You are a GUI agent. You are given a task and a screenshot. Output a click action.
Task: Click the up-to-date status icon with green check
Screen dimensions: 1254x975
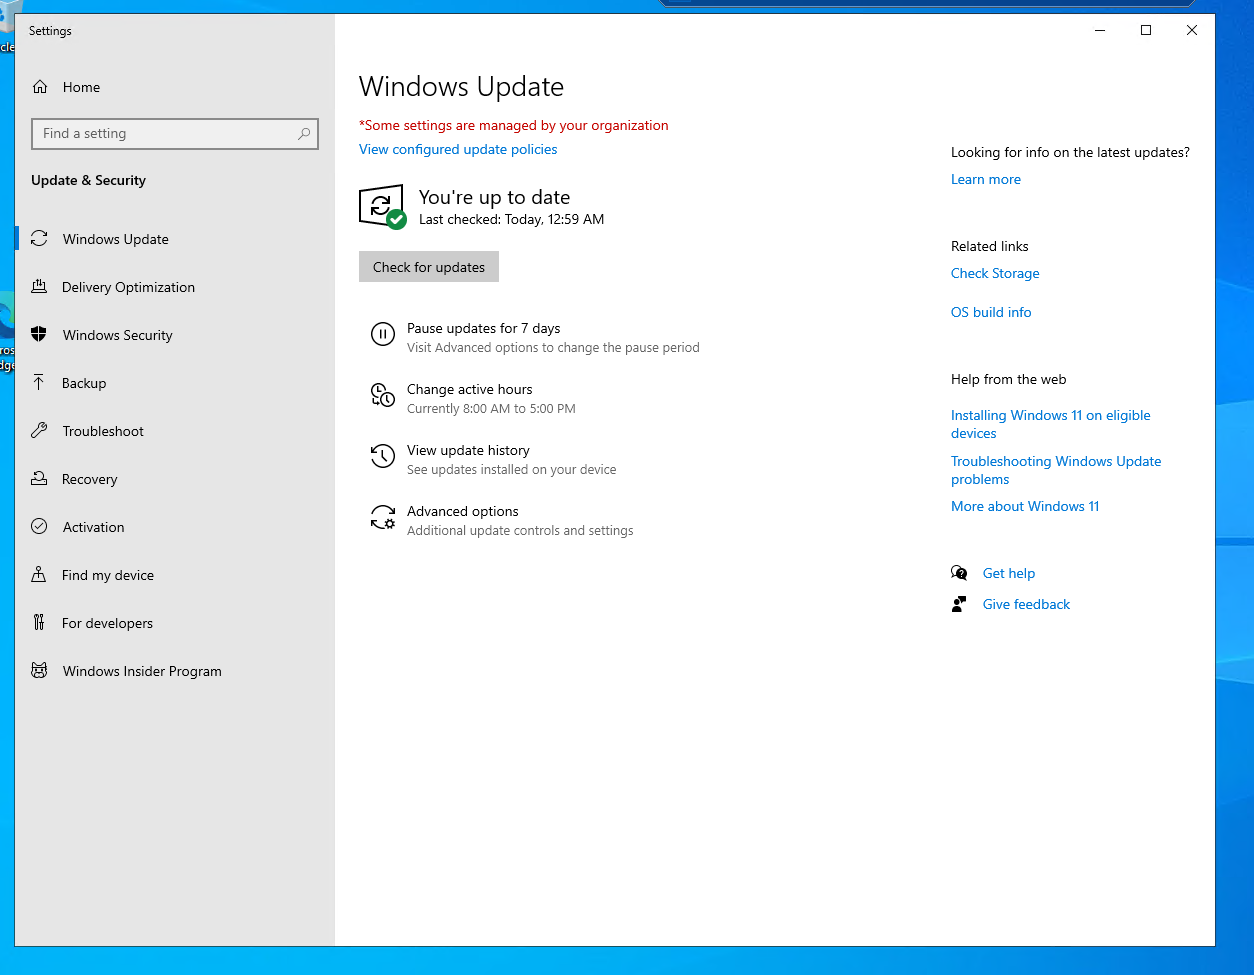[x=382, y=207]
